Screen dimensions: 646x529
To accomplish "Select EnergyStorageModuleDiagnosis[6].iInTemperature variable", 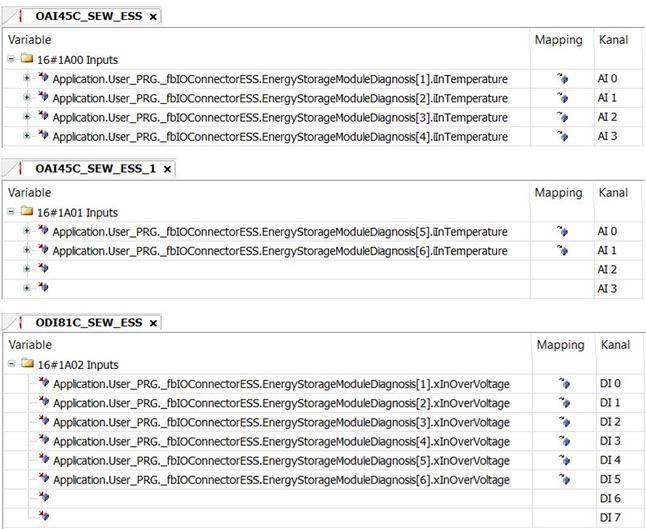I will point(280,251).
